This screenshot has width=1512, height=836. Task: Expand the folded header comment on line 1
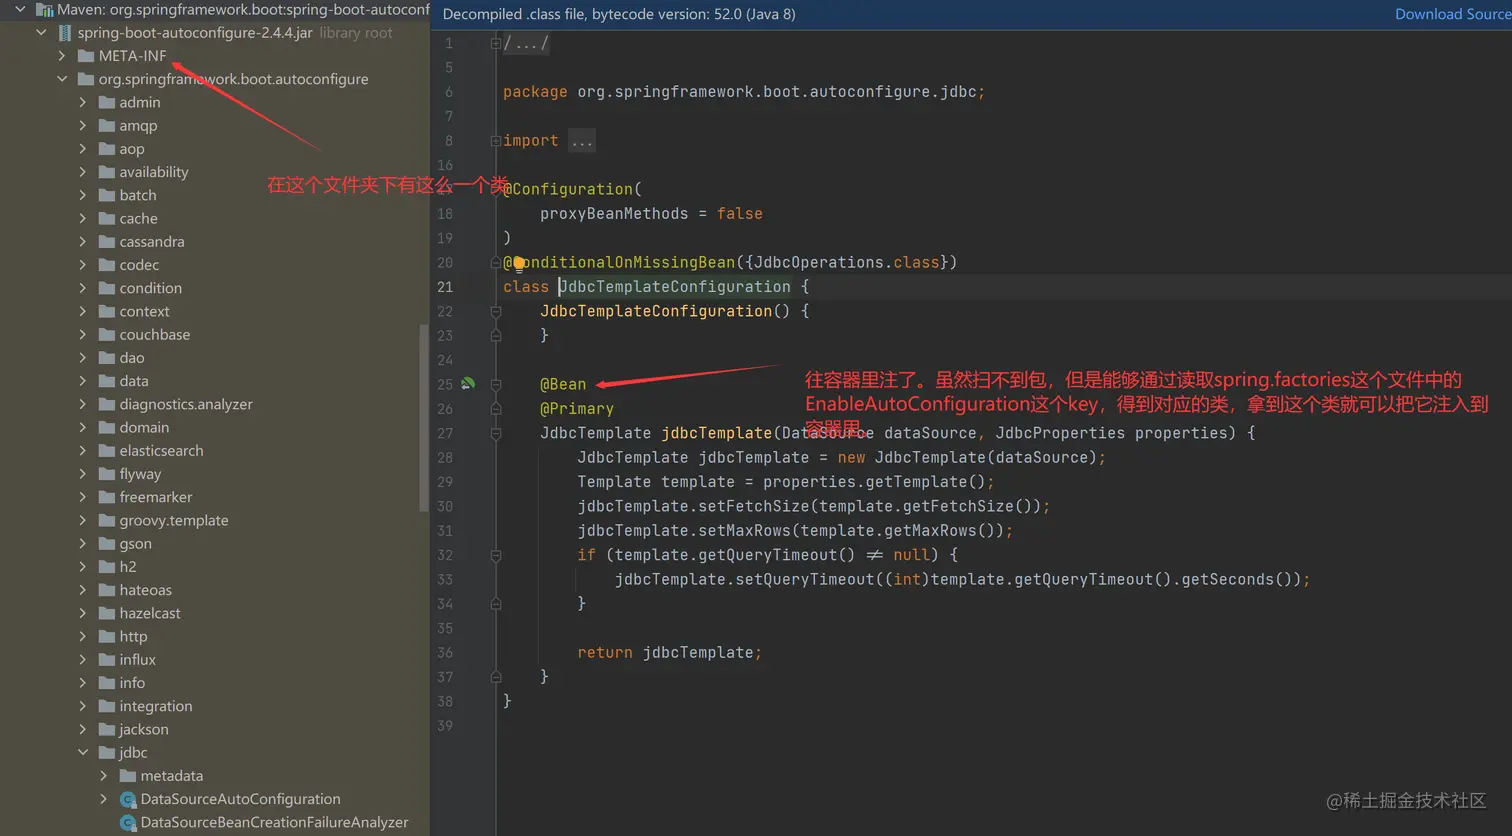[x=495, y=43]
